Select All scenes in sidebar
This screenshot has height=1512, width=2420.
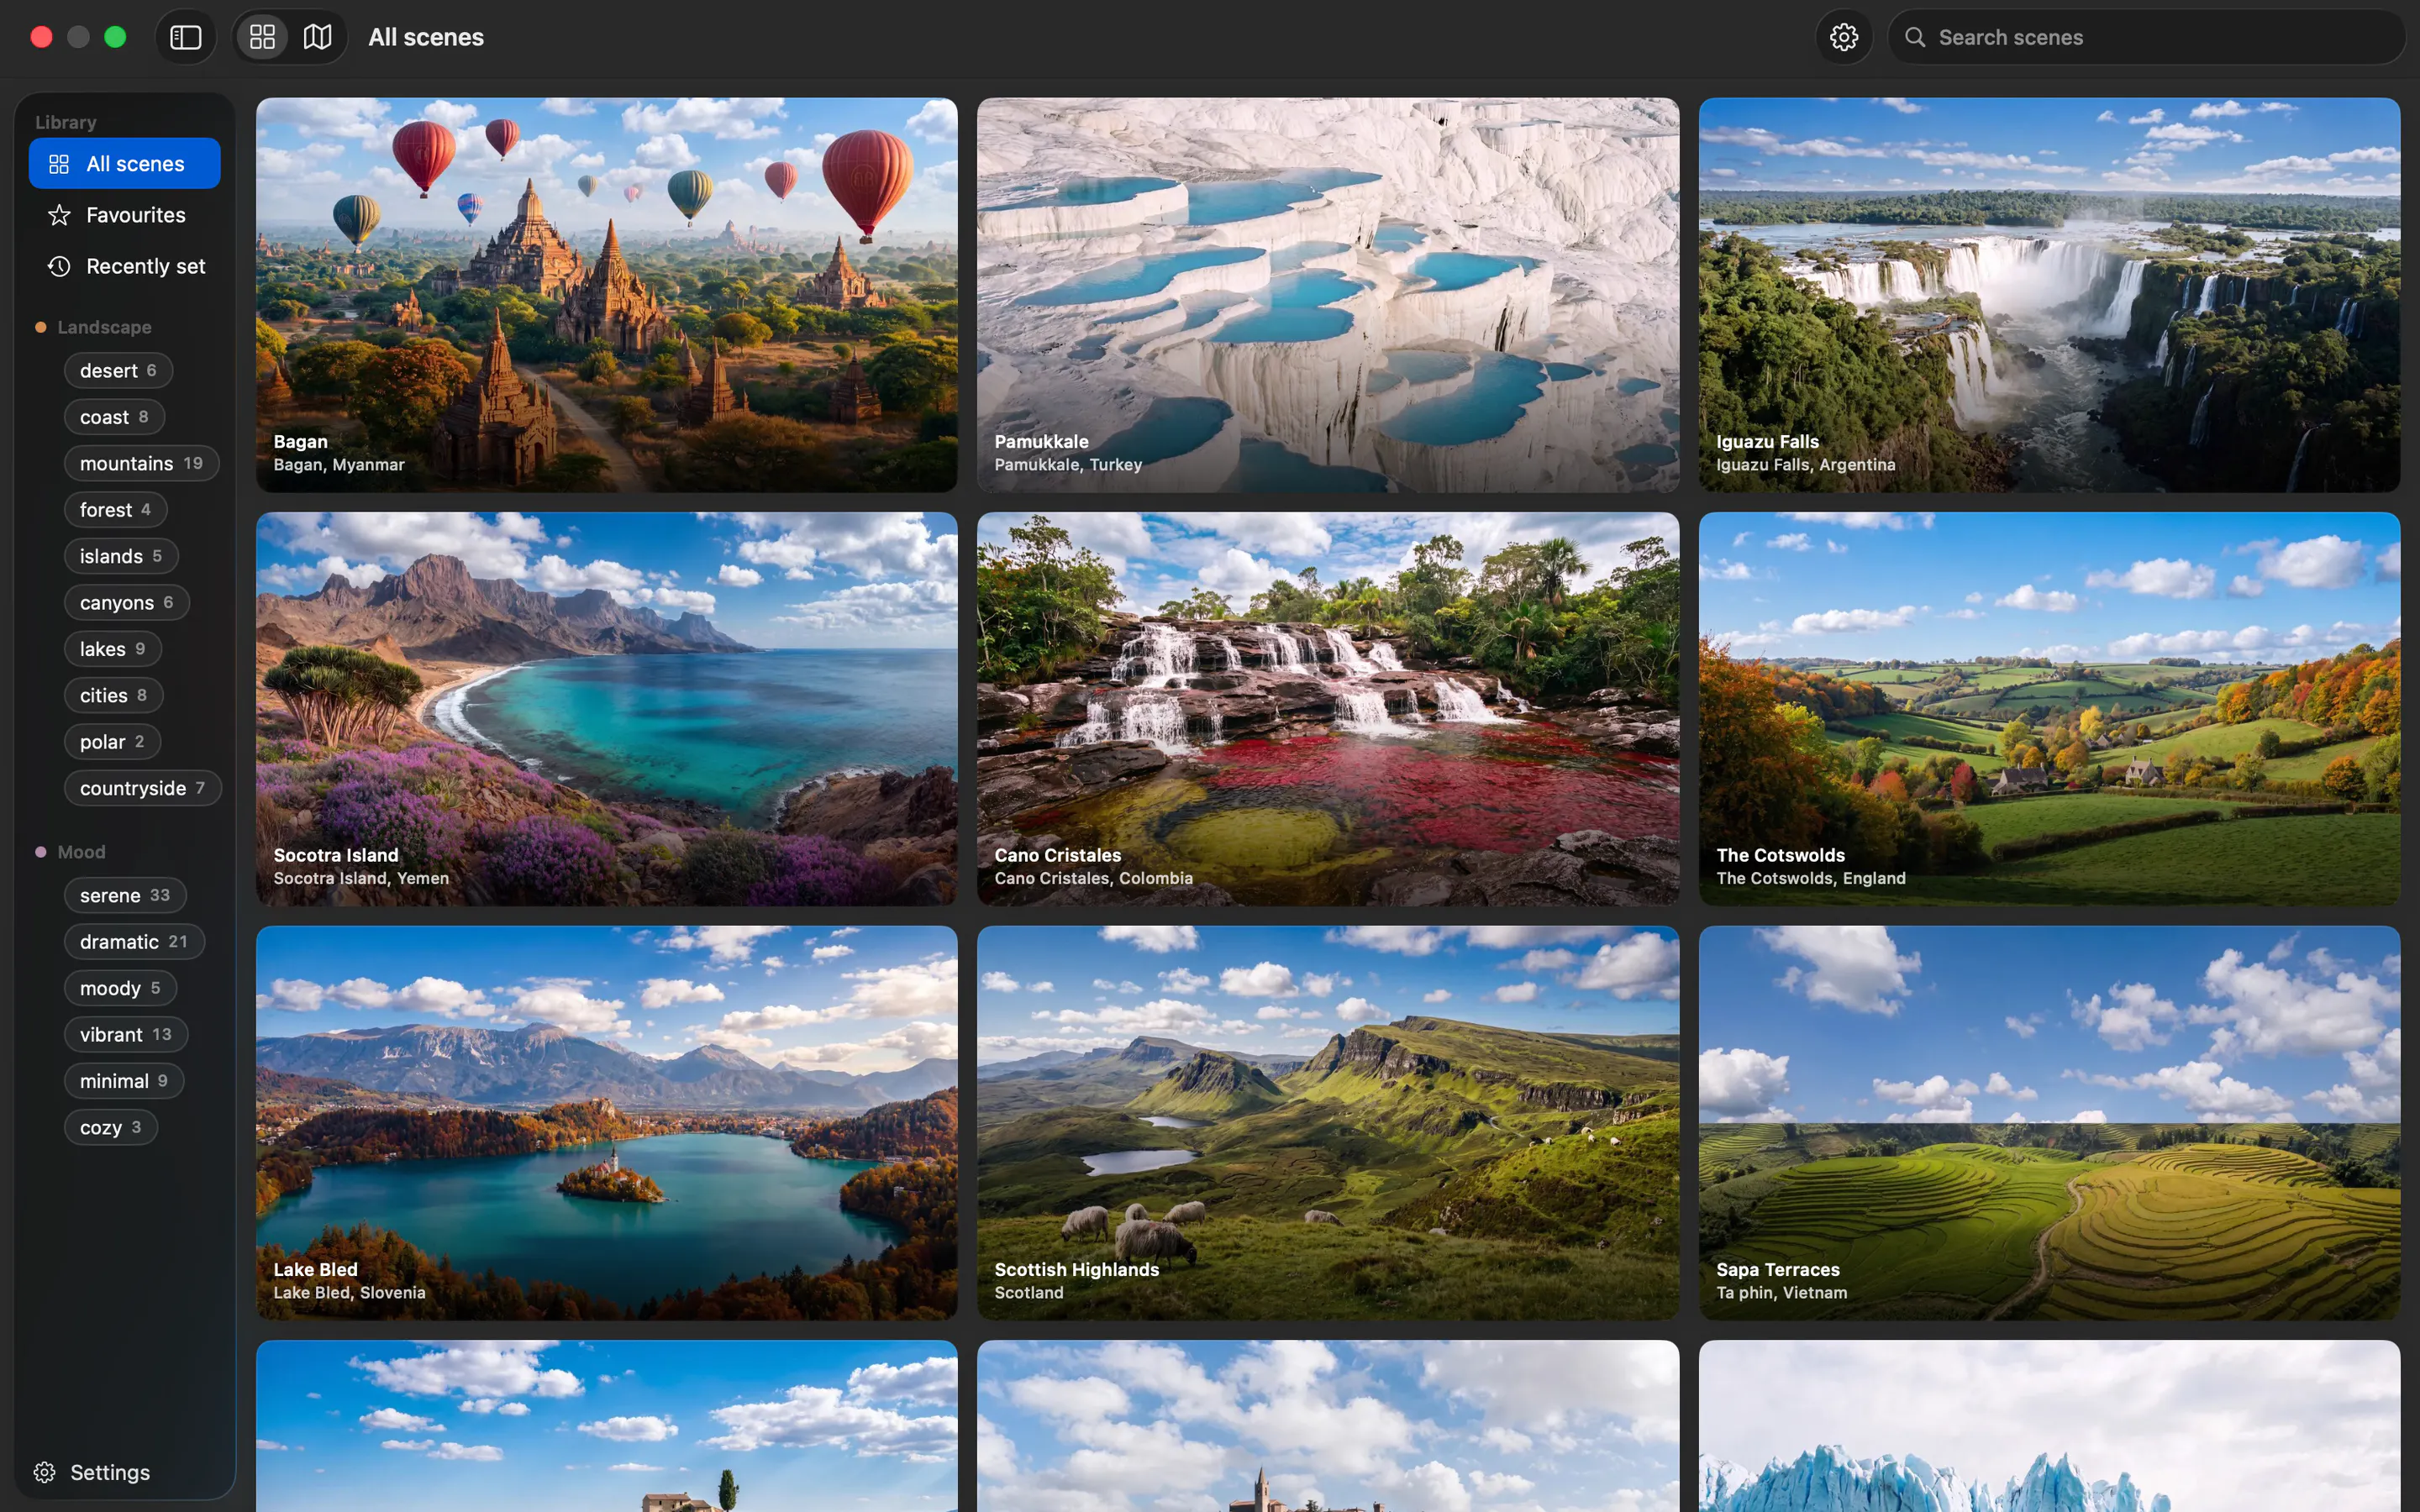pos(124,163)
